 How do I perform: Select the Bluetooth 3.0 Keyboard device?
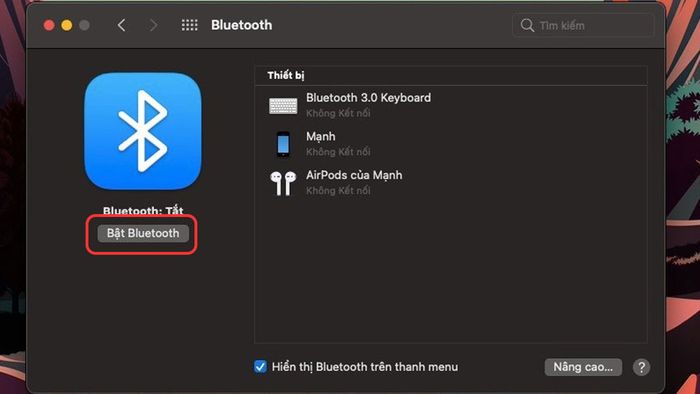[x=451, y=105]
